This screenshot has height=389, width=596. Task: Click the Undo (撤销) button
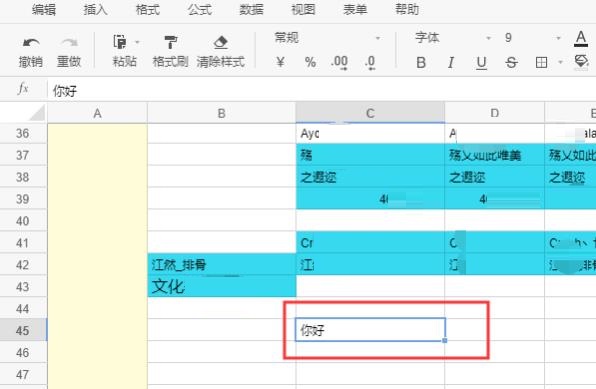[30, 52]
